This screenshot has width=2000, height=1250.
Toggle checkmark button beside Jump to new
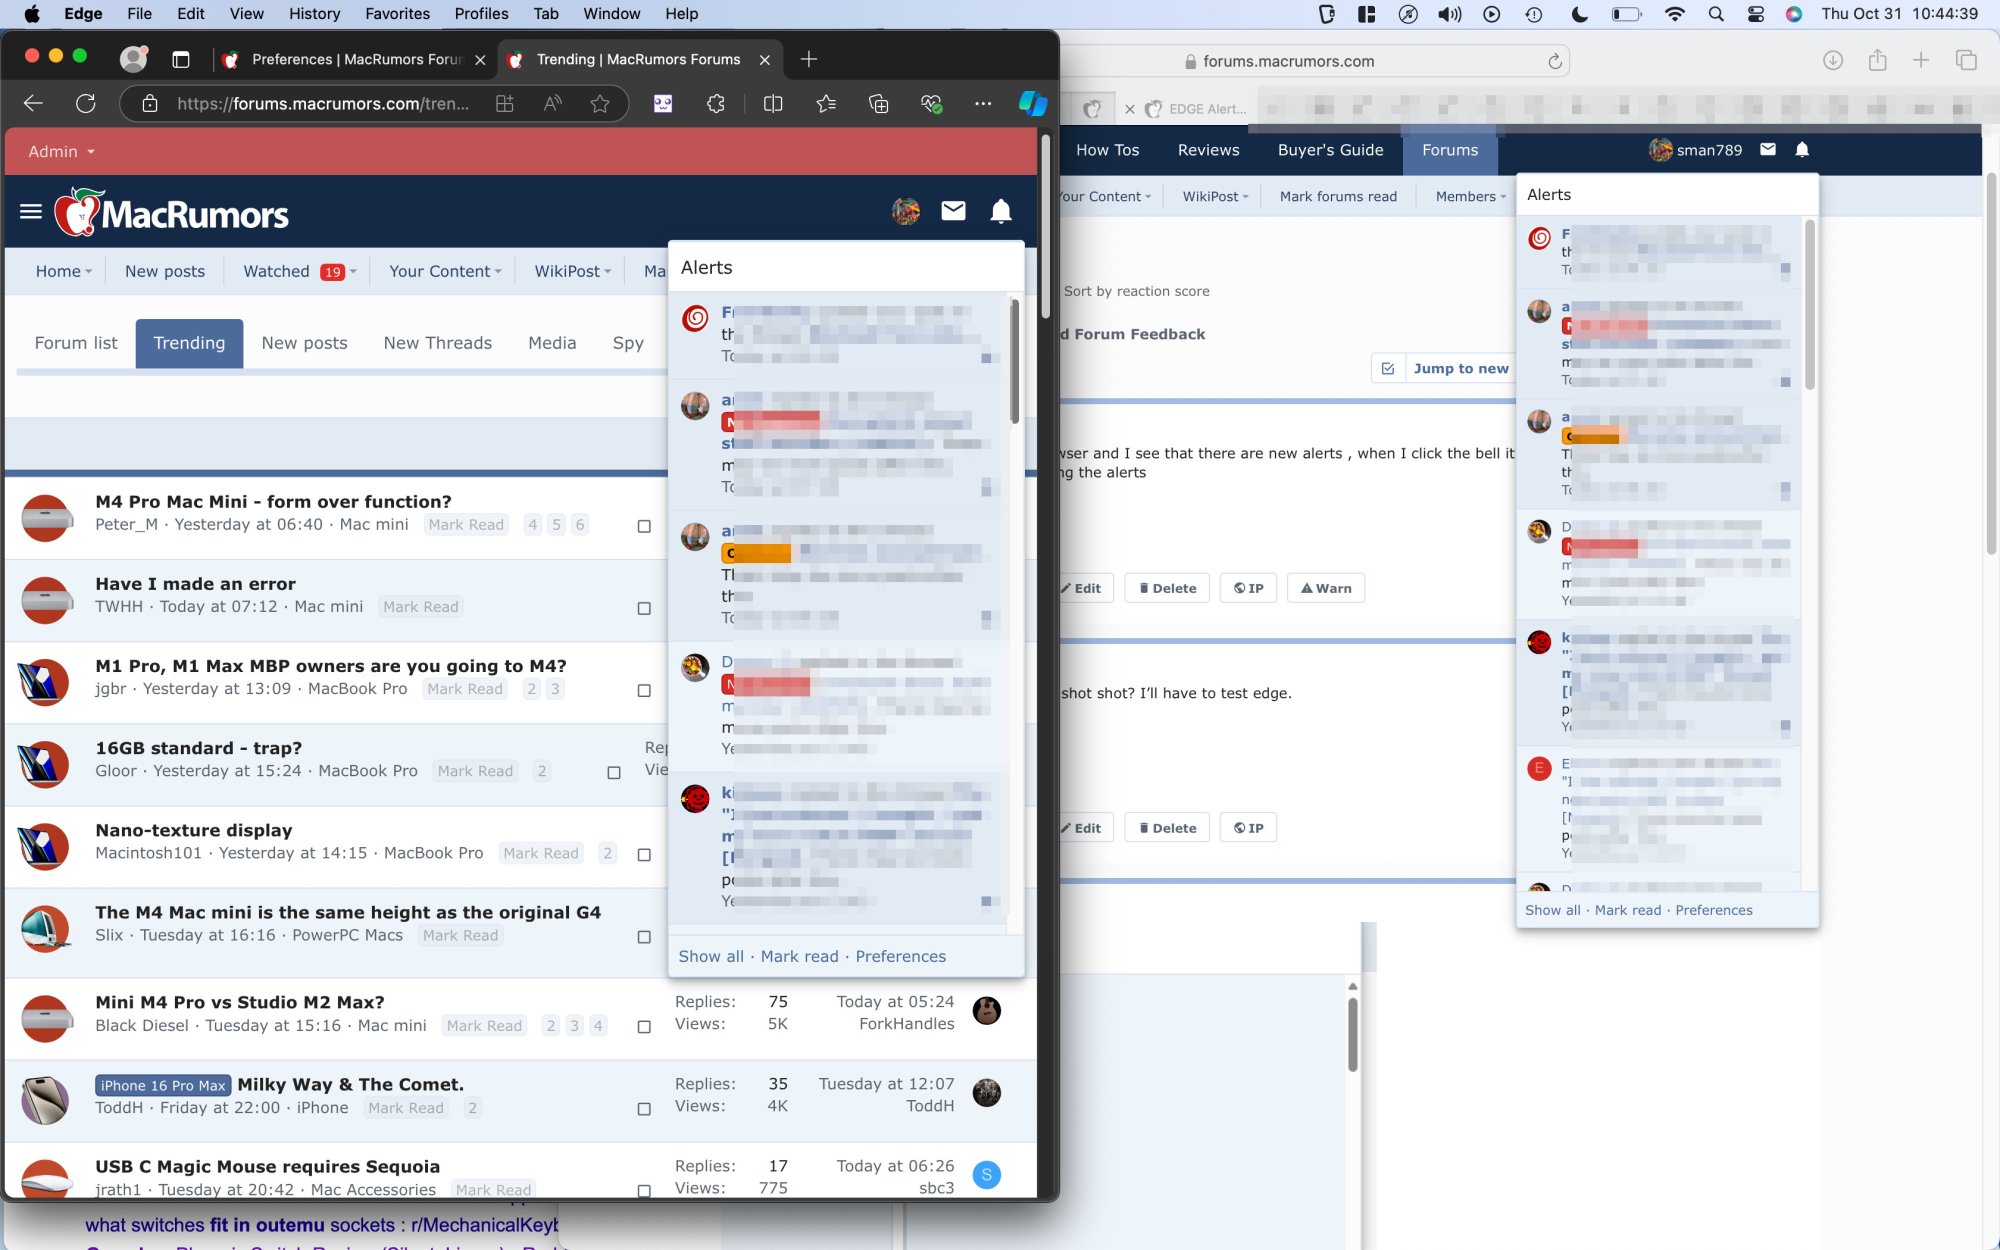tap(1388, 368)
